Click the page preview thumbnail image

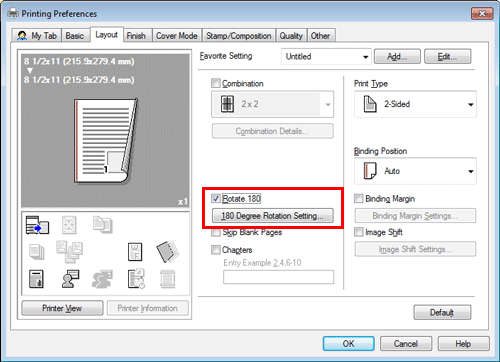106,140
